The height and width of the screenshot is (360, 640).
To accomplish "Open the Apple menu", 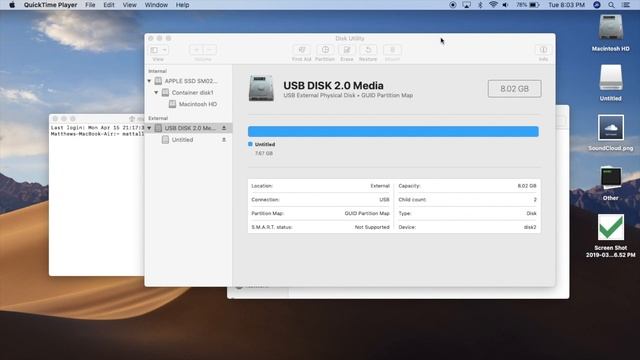I will [12, 5].
